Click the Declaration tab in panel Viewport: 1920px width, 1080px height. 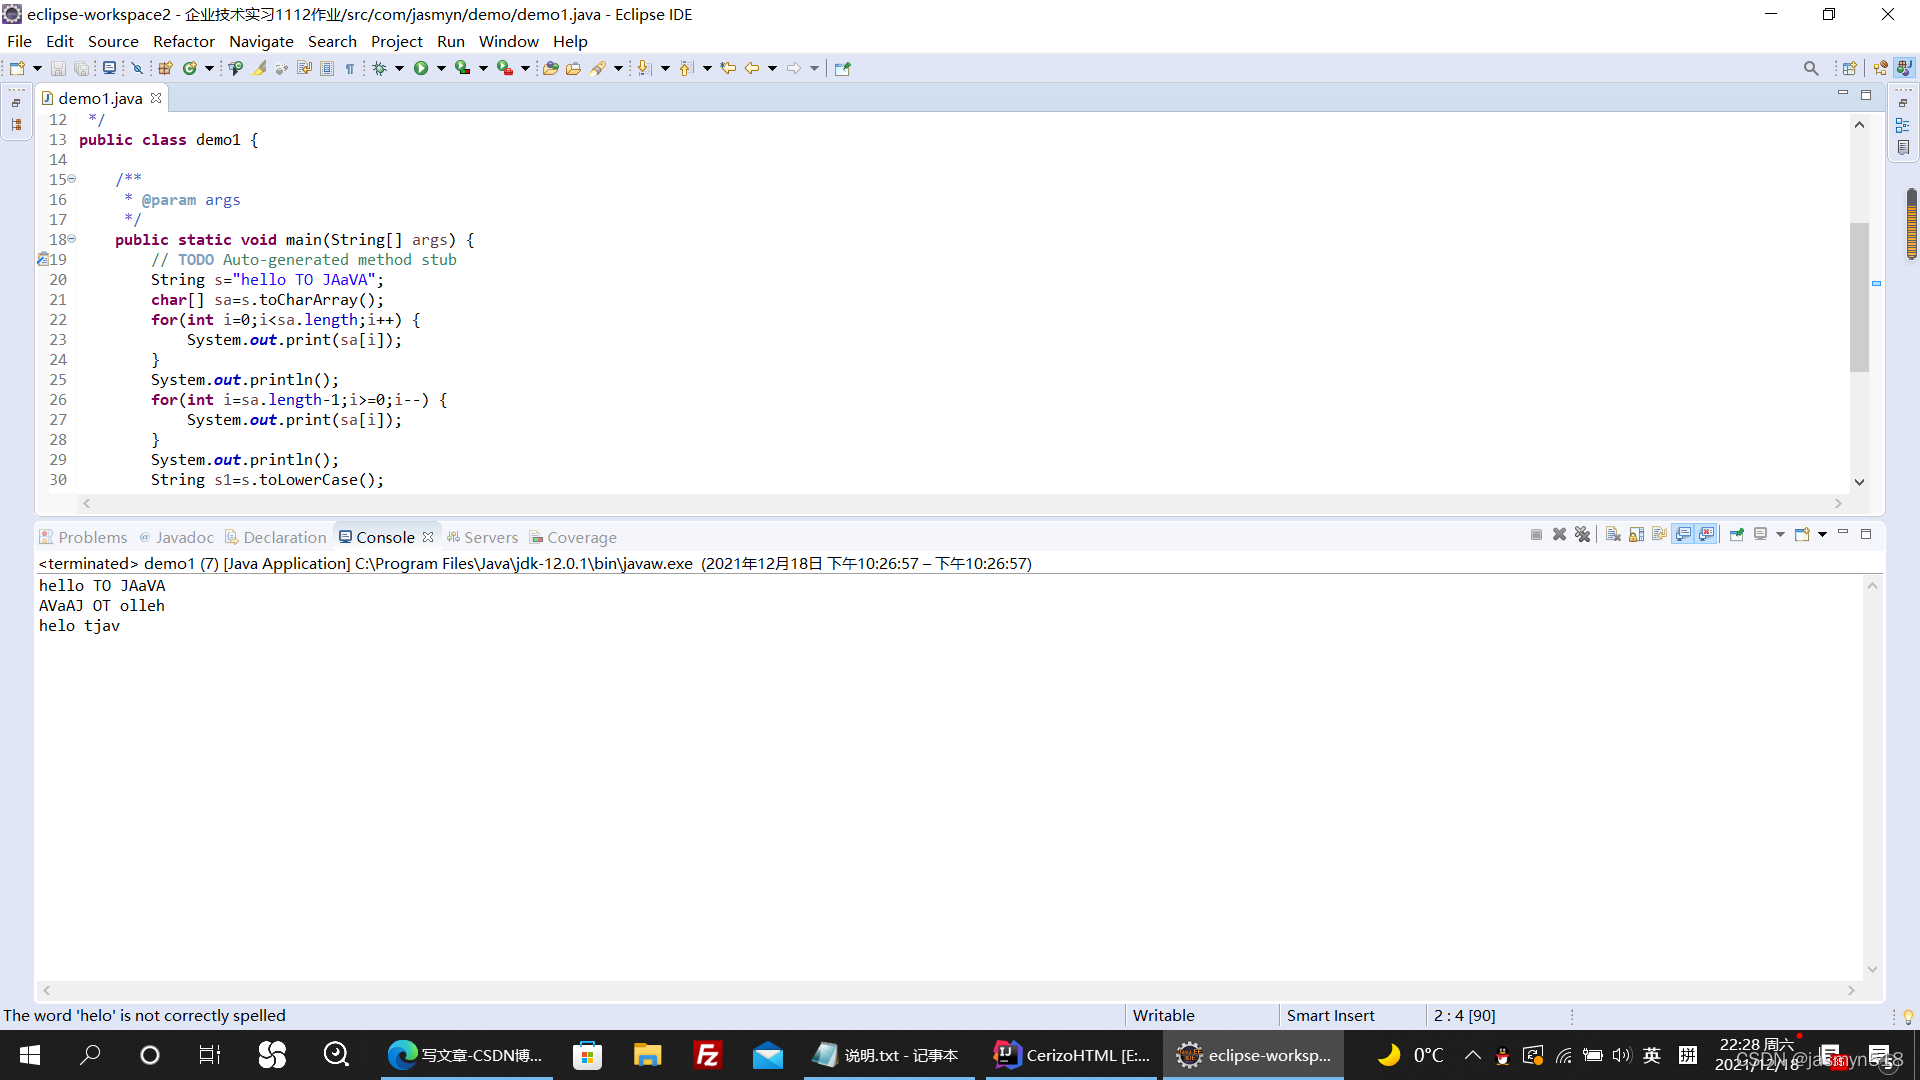284,537
